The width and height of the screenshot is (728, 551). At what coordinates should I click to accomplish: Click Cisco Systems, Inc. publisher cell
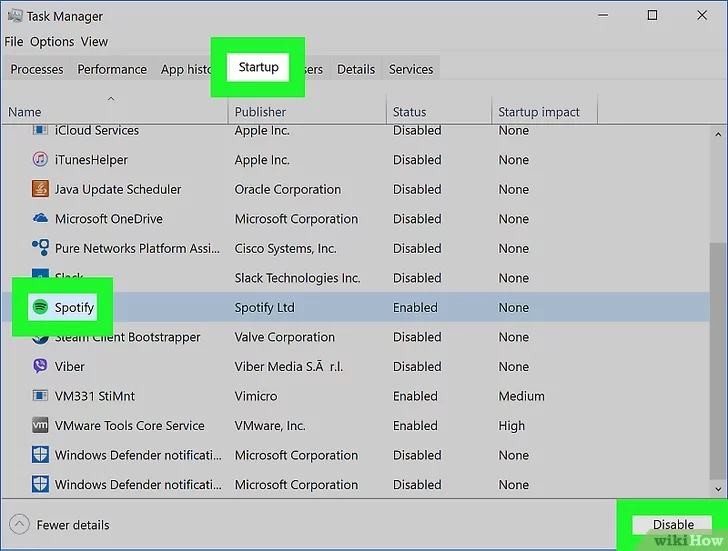[x=285, y=249]
